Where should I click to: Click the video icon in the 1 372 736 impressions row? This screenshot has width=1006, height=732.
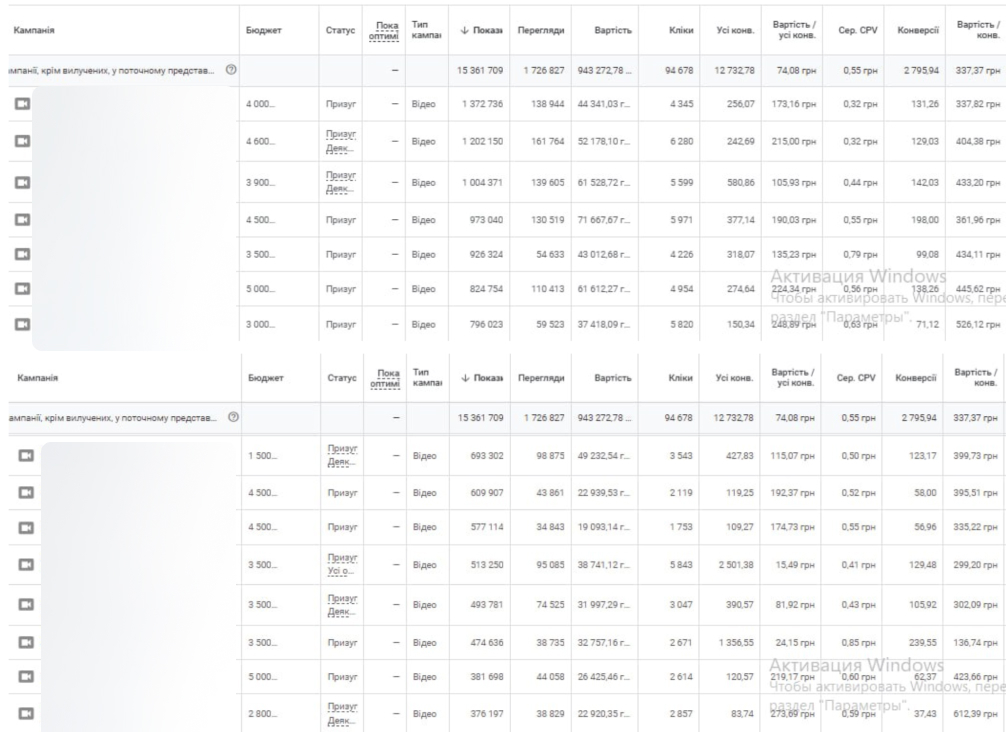click(x=22, y=103)
